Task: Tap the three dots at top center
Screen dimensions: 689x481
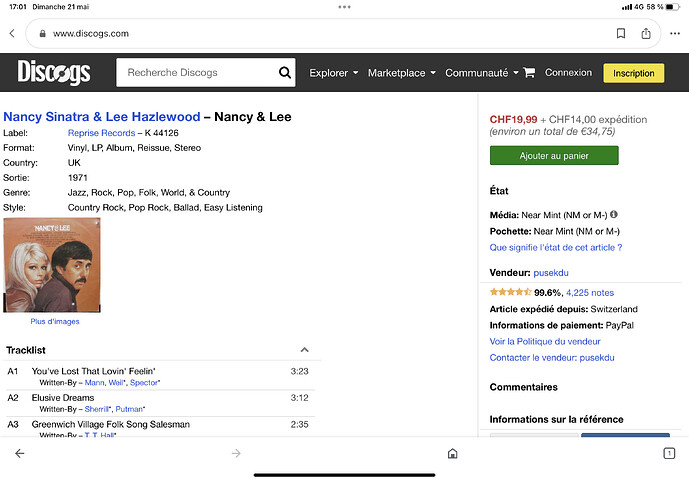Action: click(x=344, y=7)
